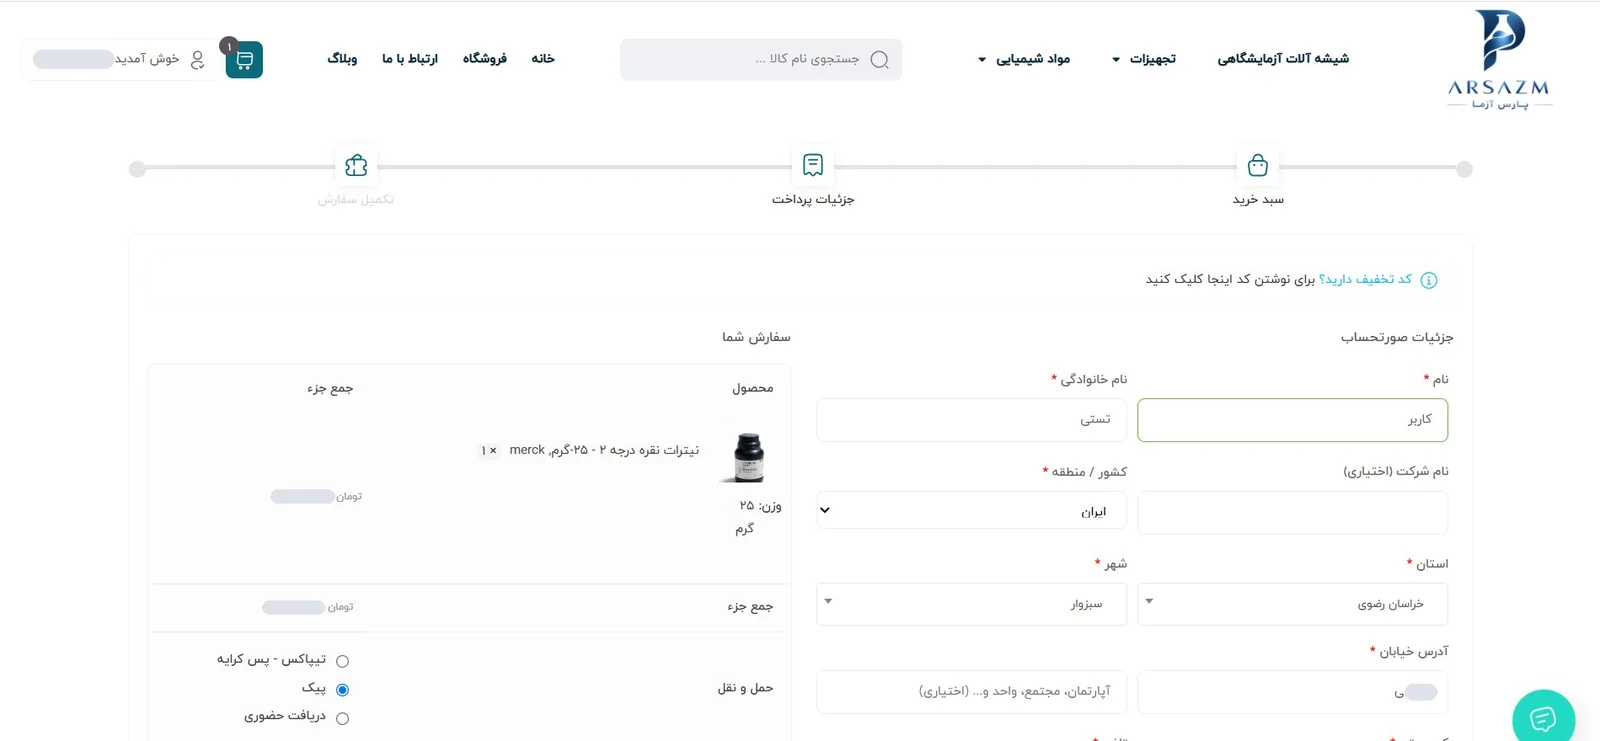Select the جزئیات پرداخت step icon

(x=813, y=166)
